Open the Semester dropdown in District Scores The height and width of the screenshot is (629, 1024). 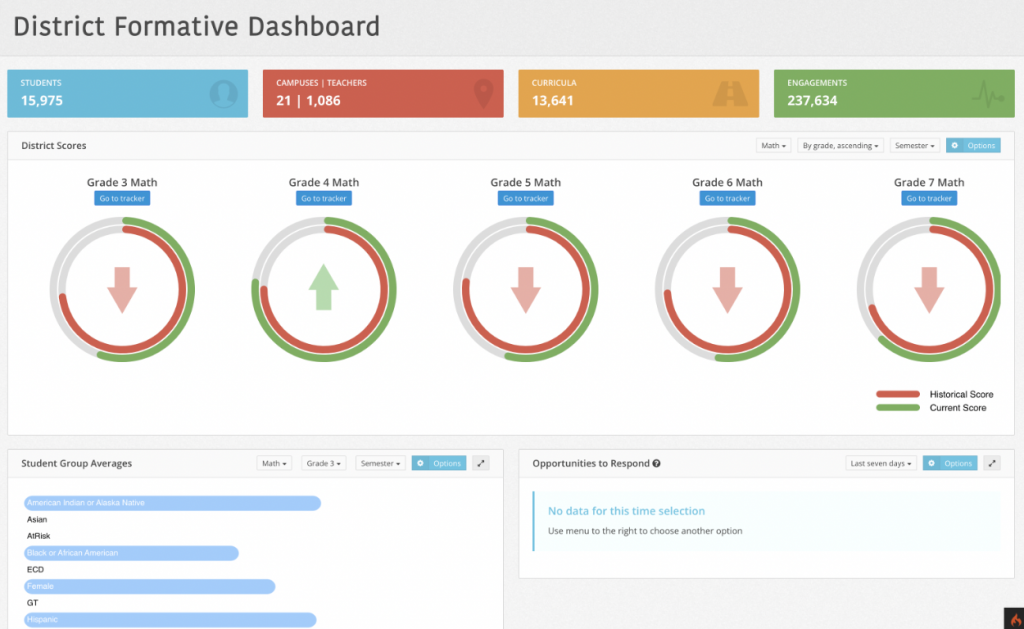914,145
